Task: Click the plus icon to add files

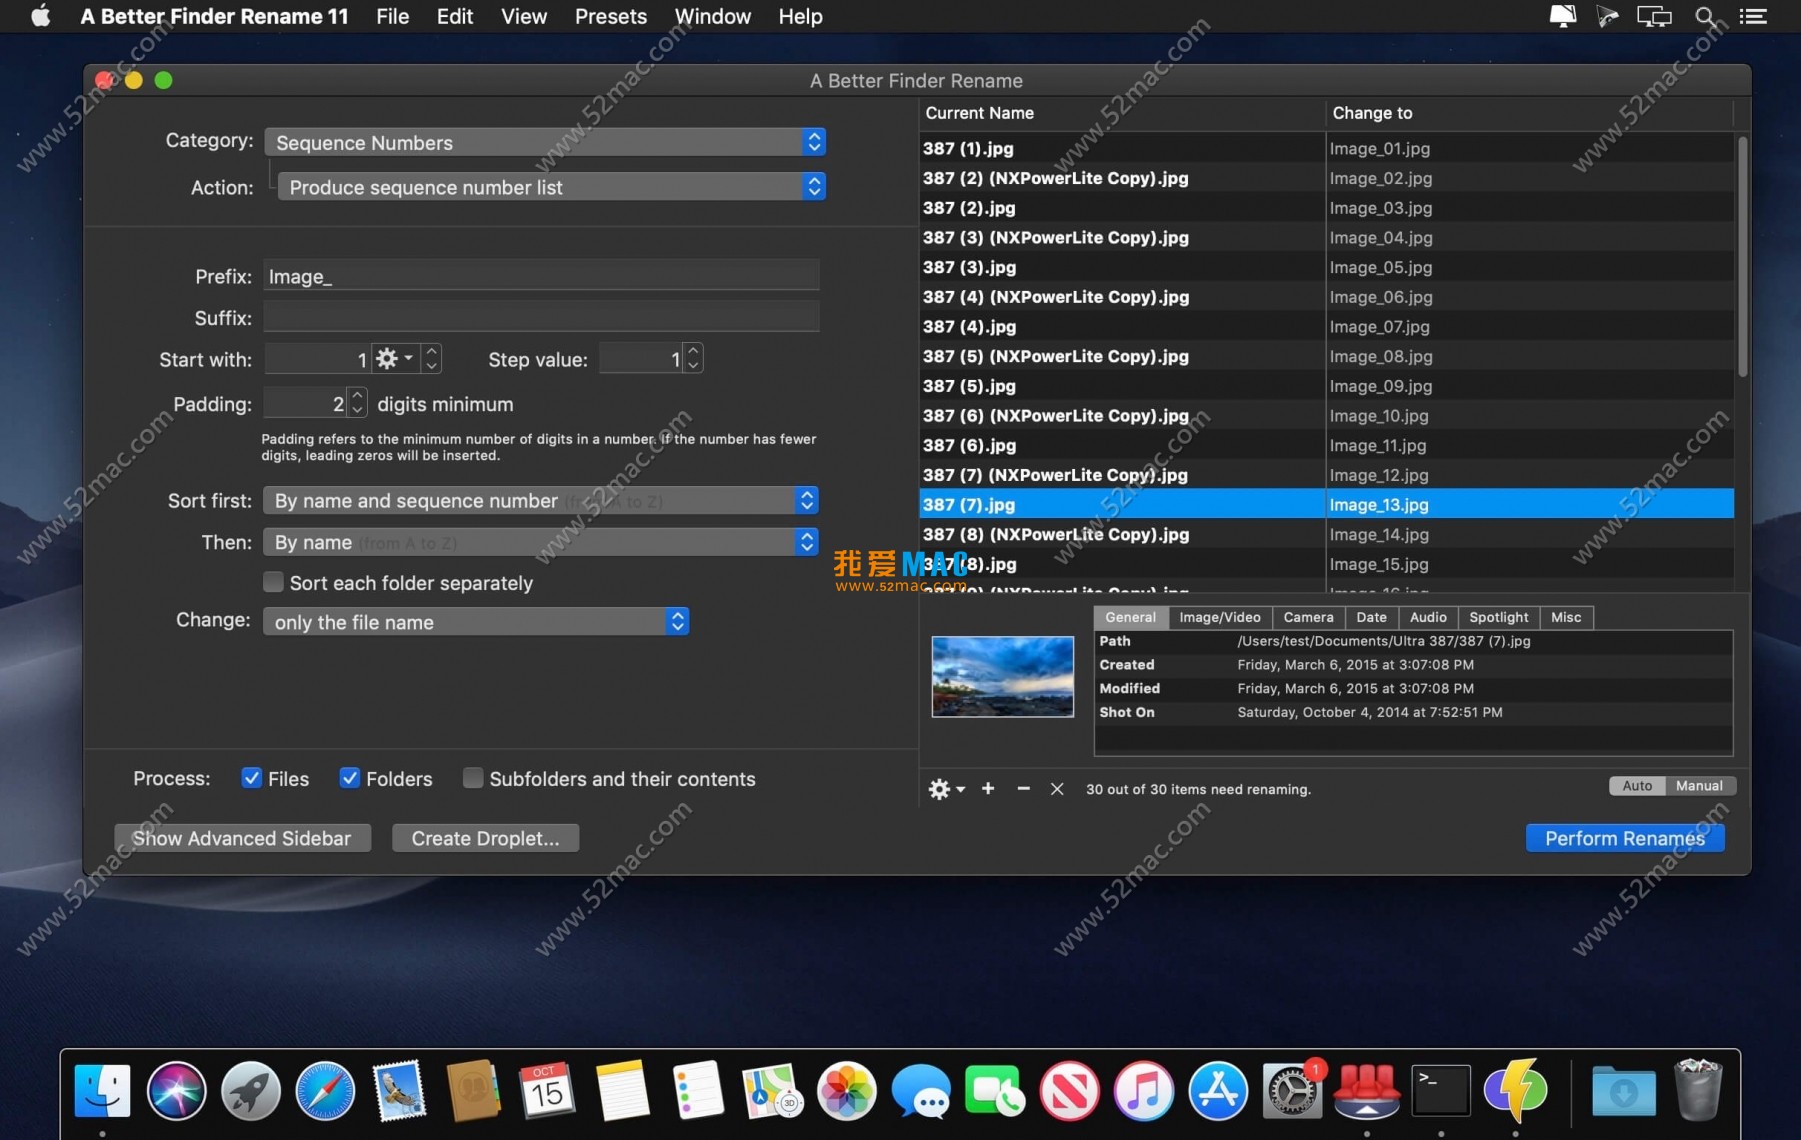Action: coord(988,789)
